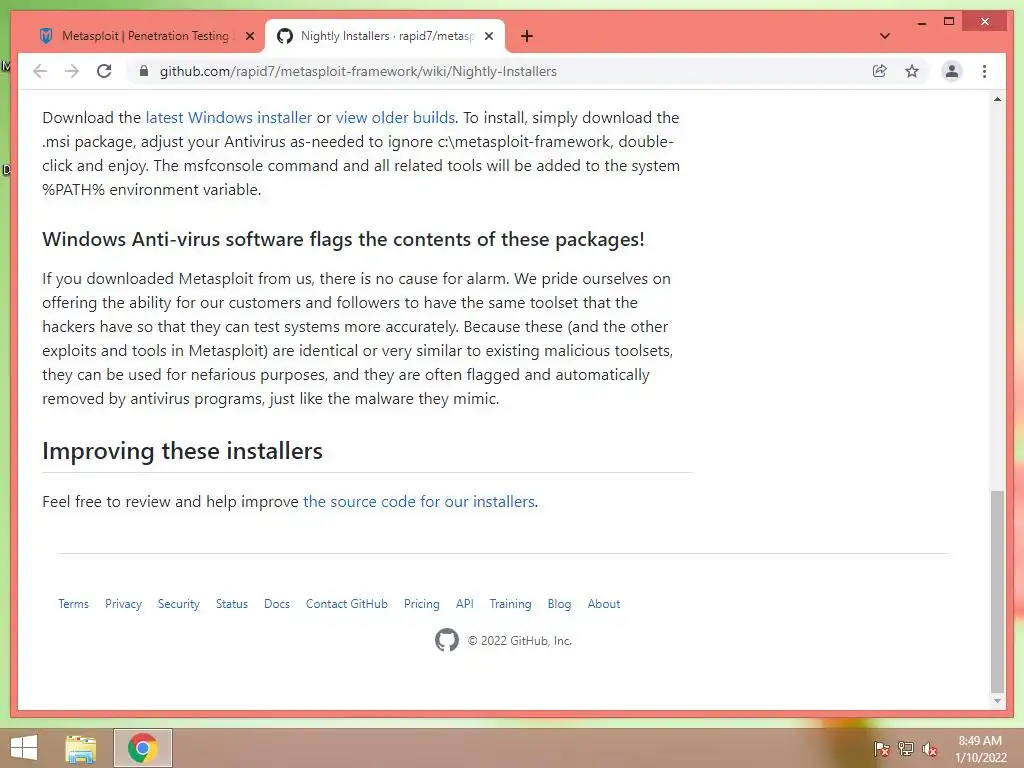Open the Training footer link
Image resolution: width=1024 pixels, height=768 pixels.
510,604
